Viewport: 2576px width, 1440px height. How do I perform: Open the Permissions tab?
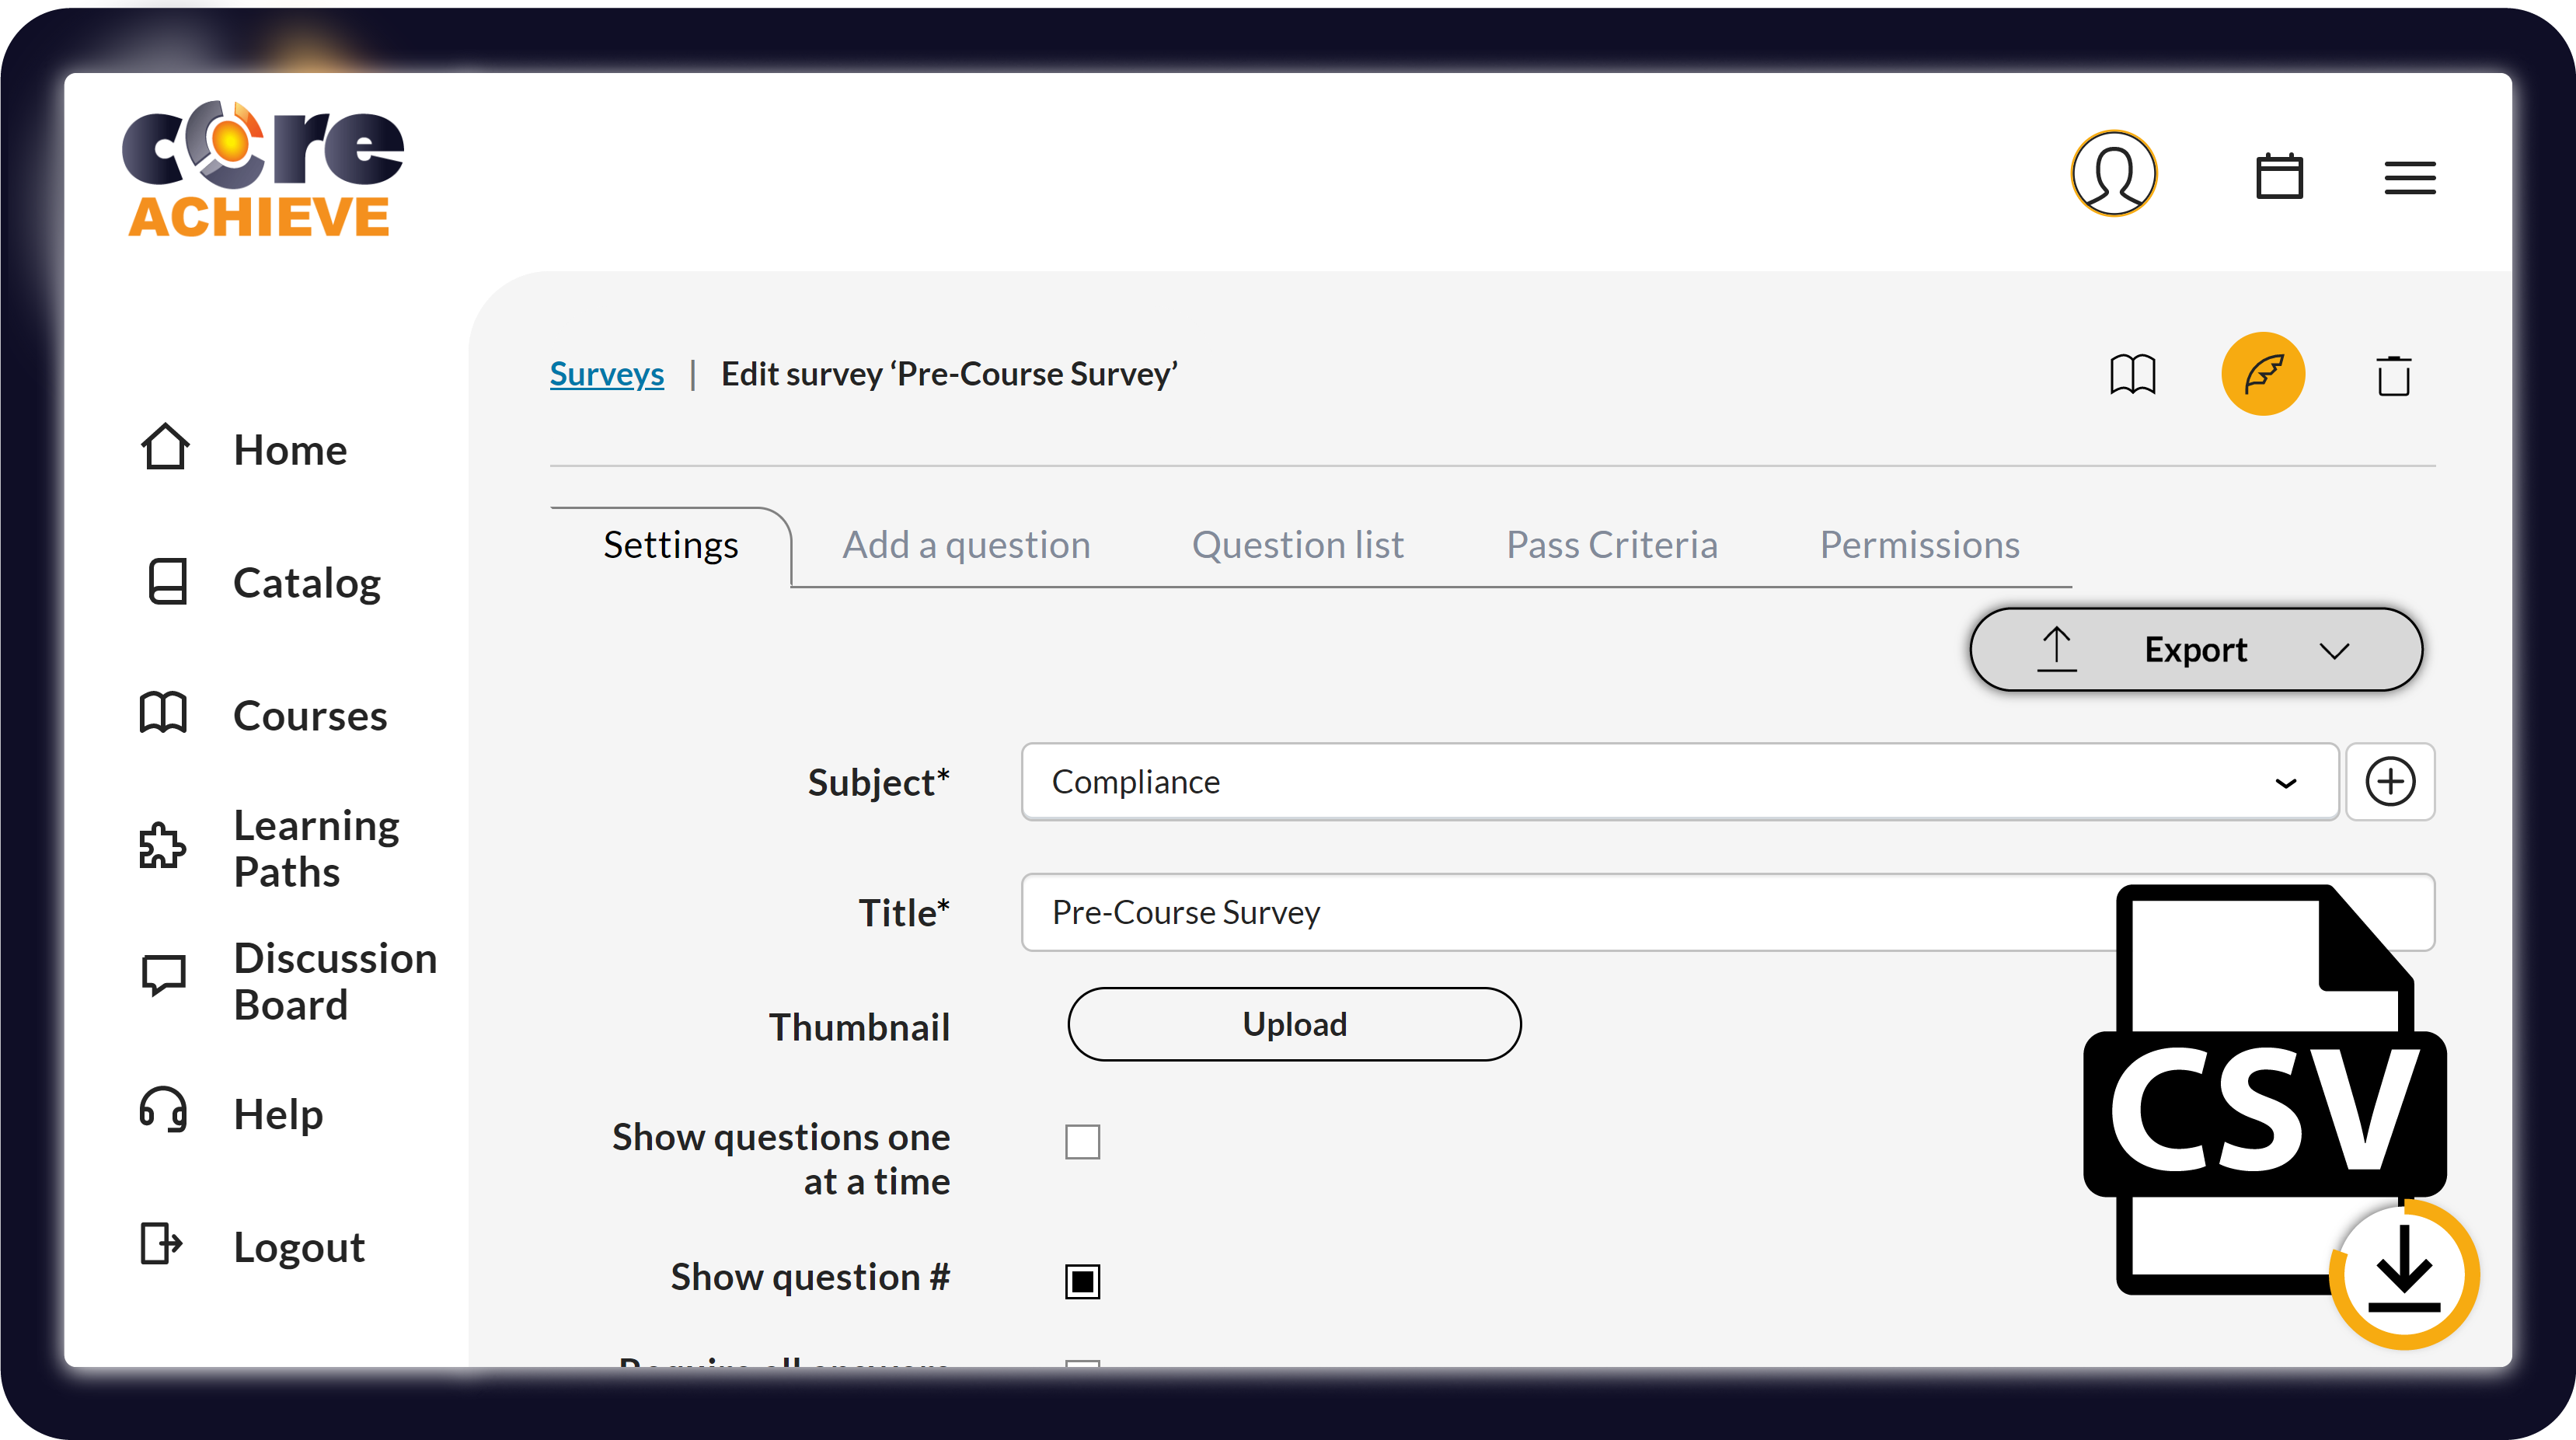1920,545
